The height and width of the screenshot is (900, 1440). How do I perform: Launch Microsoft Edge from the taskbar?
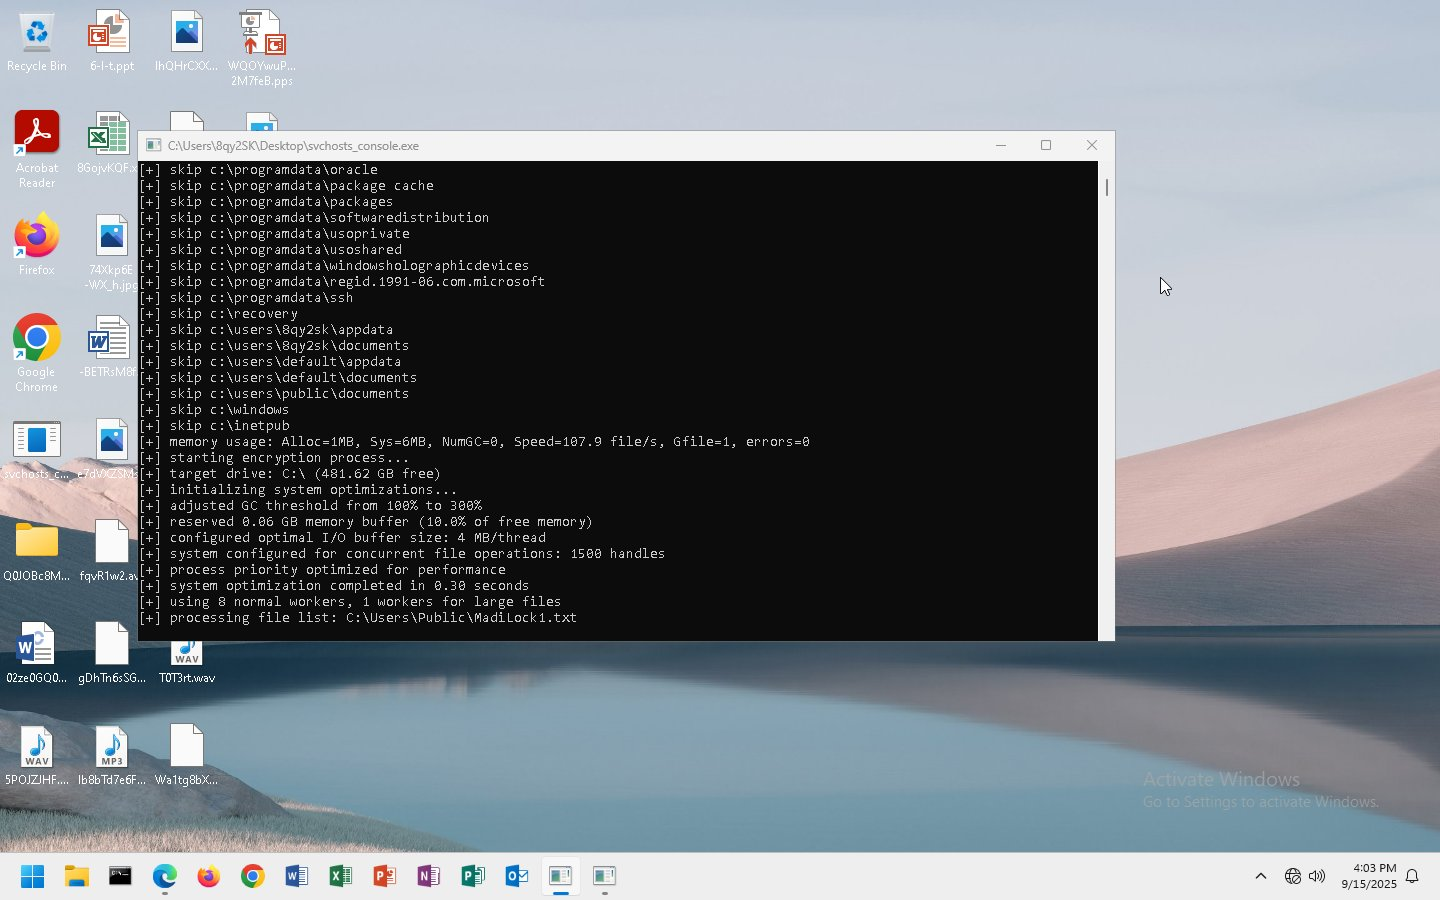[165, 877]
